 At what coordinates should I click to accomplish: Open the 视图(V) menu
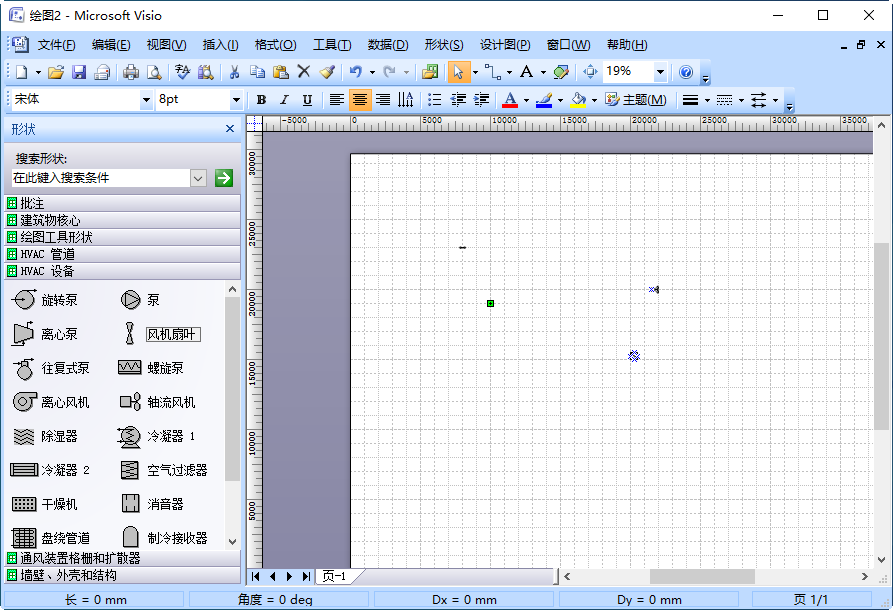(x=166, y=45)
